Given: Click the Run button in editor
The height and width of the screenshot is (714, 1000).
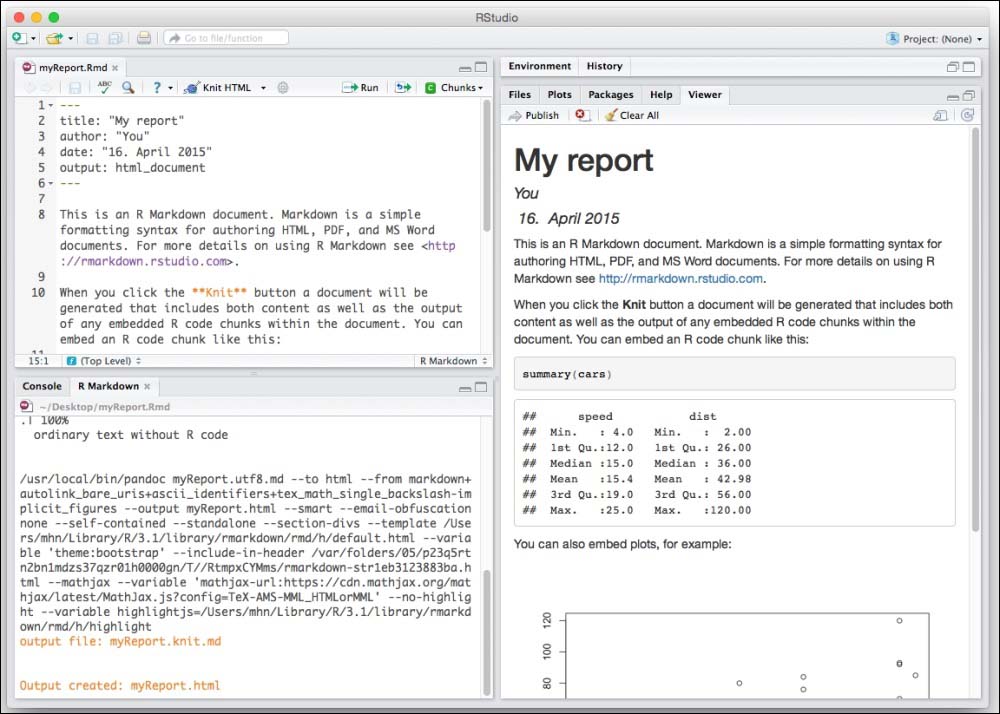Looking at the screenshot, I should [x=360, y=87].
